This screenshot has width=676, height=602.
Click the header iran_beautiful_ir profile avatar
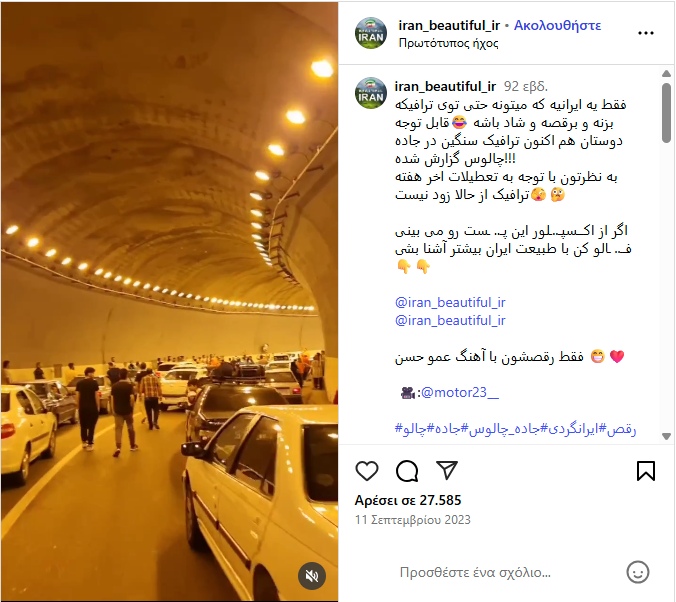(x=371, y=33)
